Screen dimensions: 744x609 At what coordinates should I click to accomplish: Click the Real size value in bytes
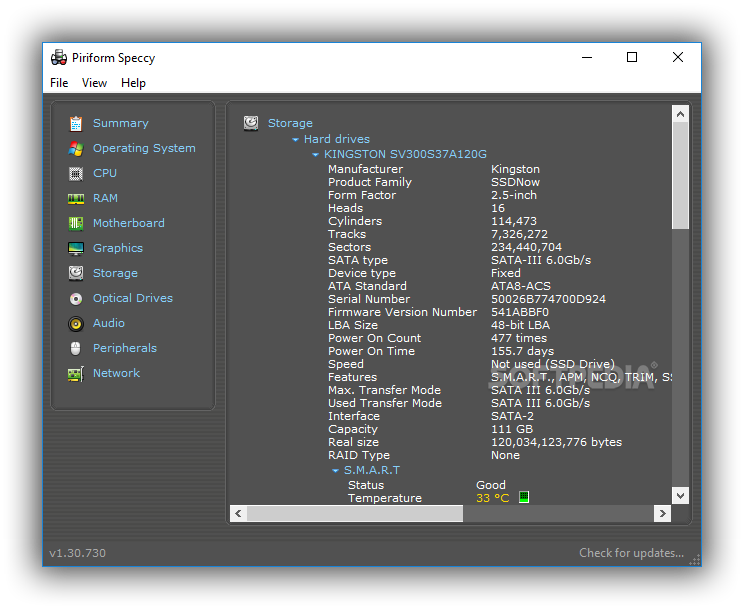pyautogui.click(x=556, y=442)
